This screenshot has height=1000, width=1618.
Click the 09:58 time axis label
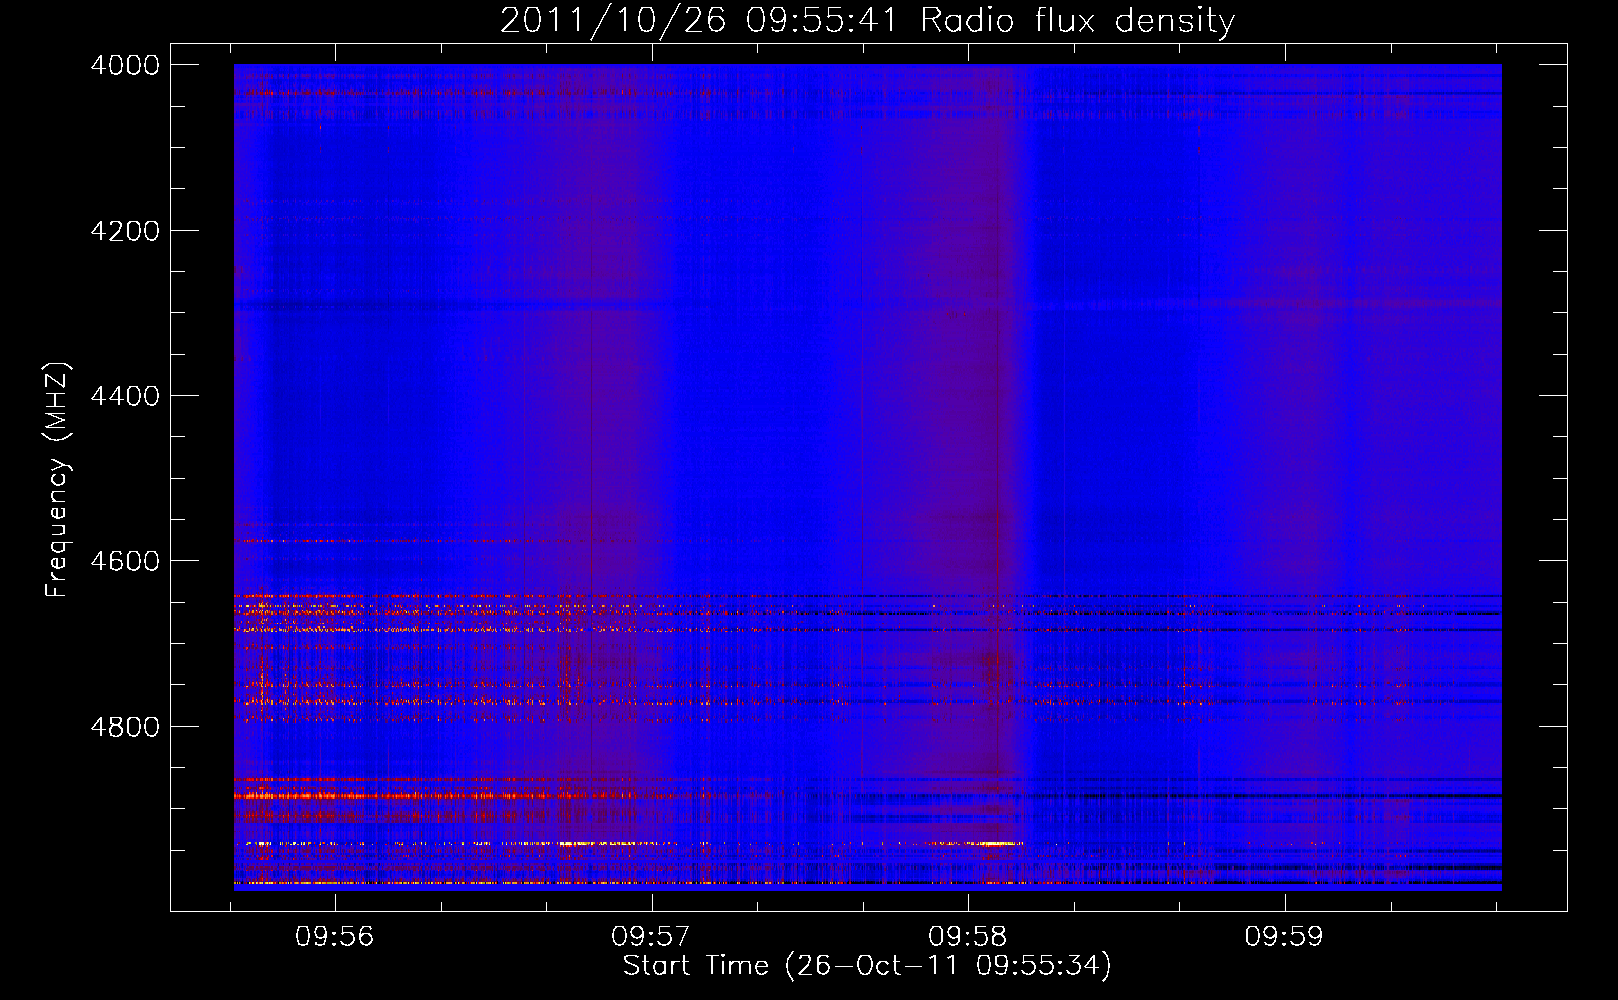(968, 937)
